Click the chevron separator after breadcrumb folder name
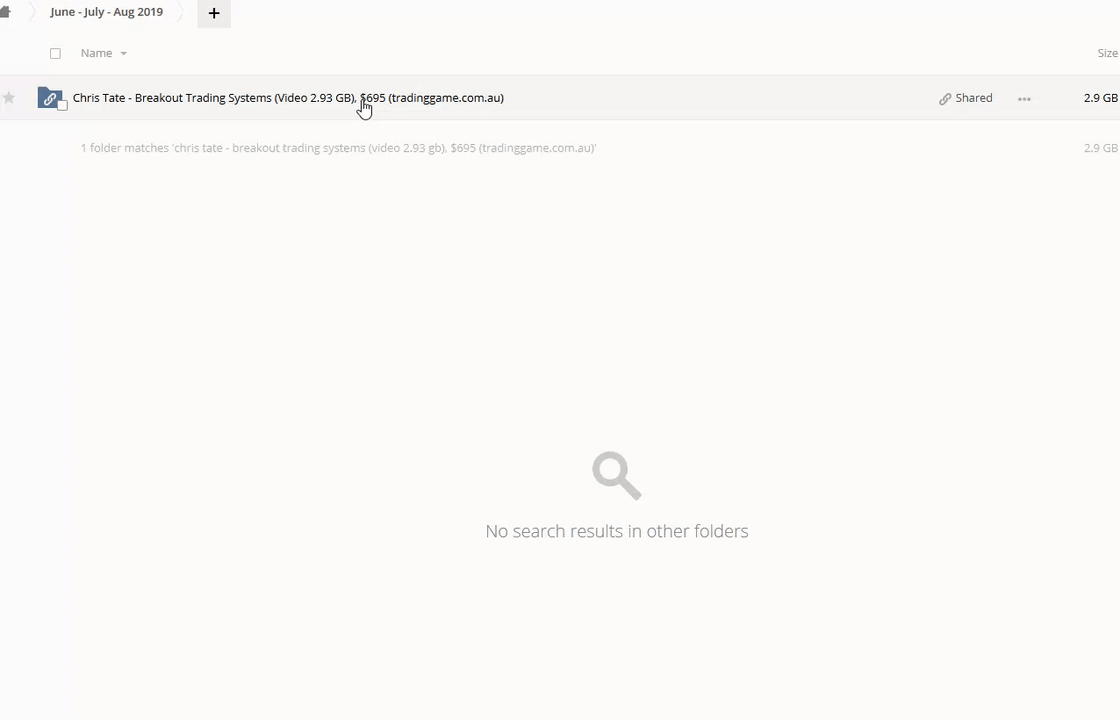 [181, 13]
